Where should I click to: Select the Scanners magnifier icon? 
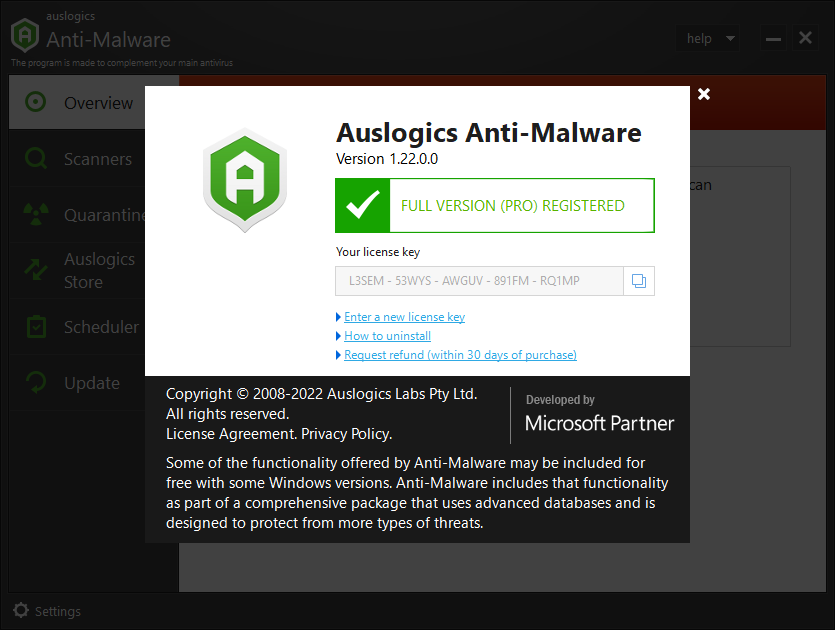35,159
